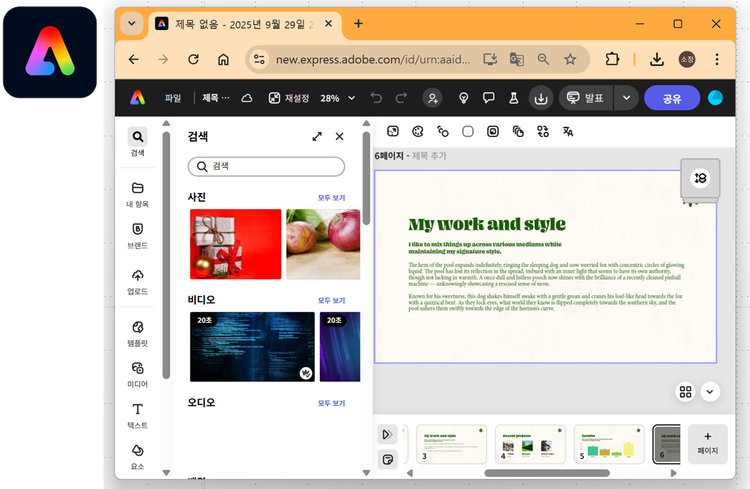
Task: Open the Brand (브랜드) sidebar panel
Action: click(x=138, y=235)
